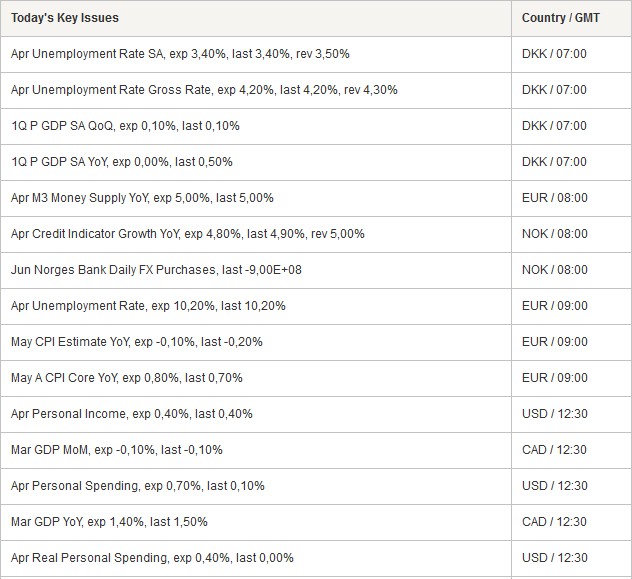
Task: Click the Mar GDP MoM entry
Action: (117, 450)
